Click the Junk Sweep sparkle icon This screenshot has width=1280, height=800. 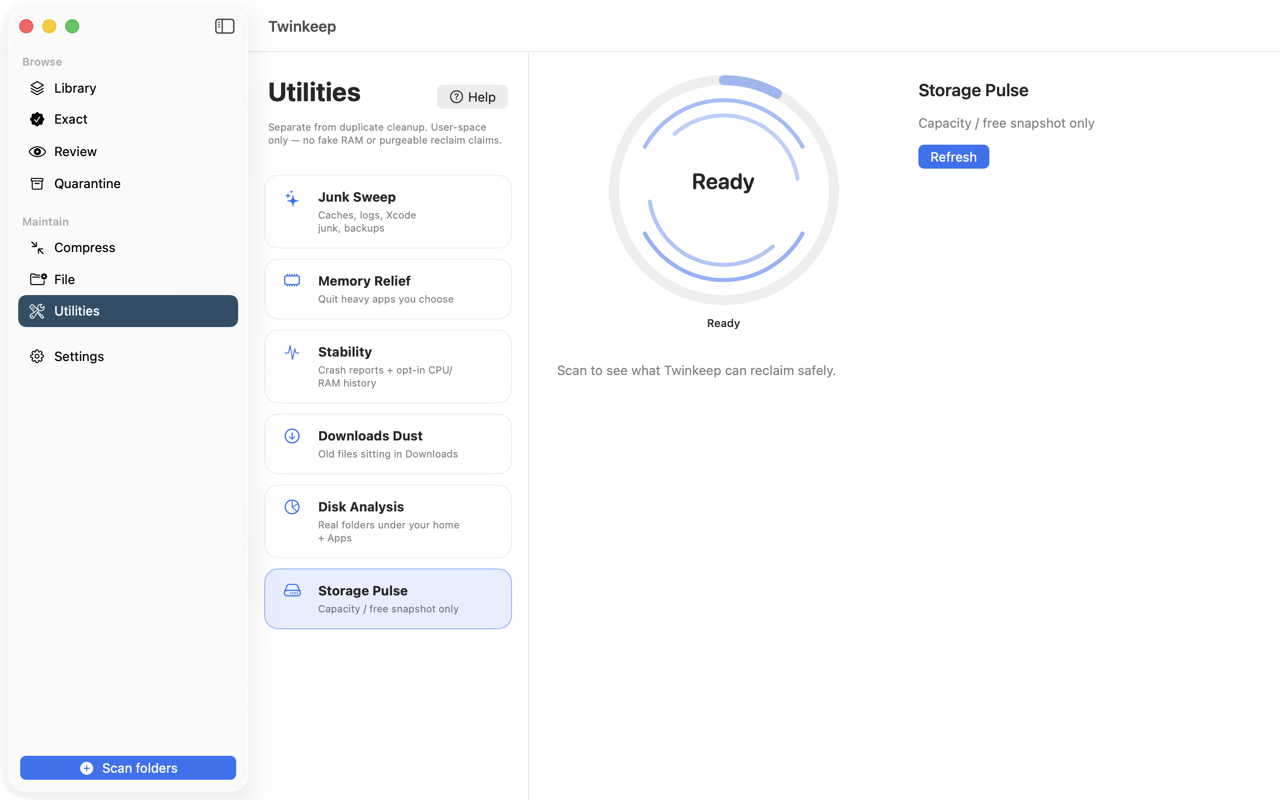(292, 198)
